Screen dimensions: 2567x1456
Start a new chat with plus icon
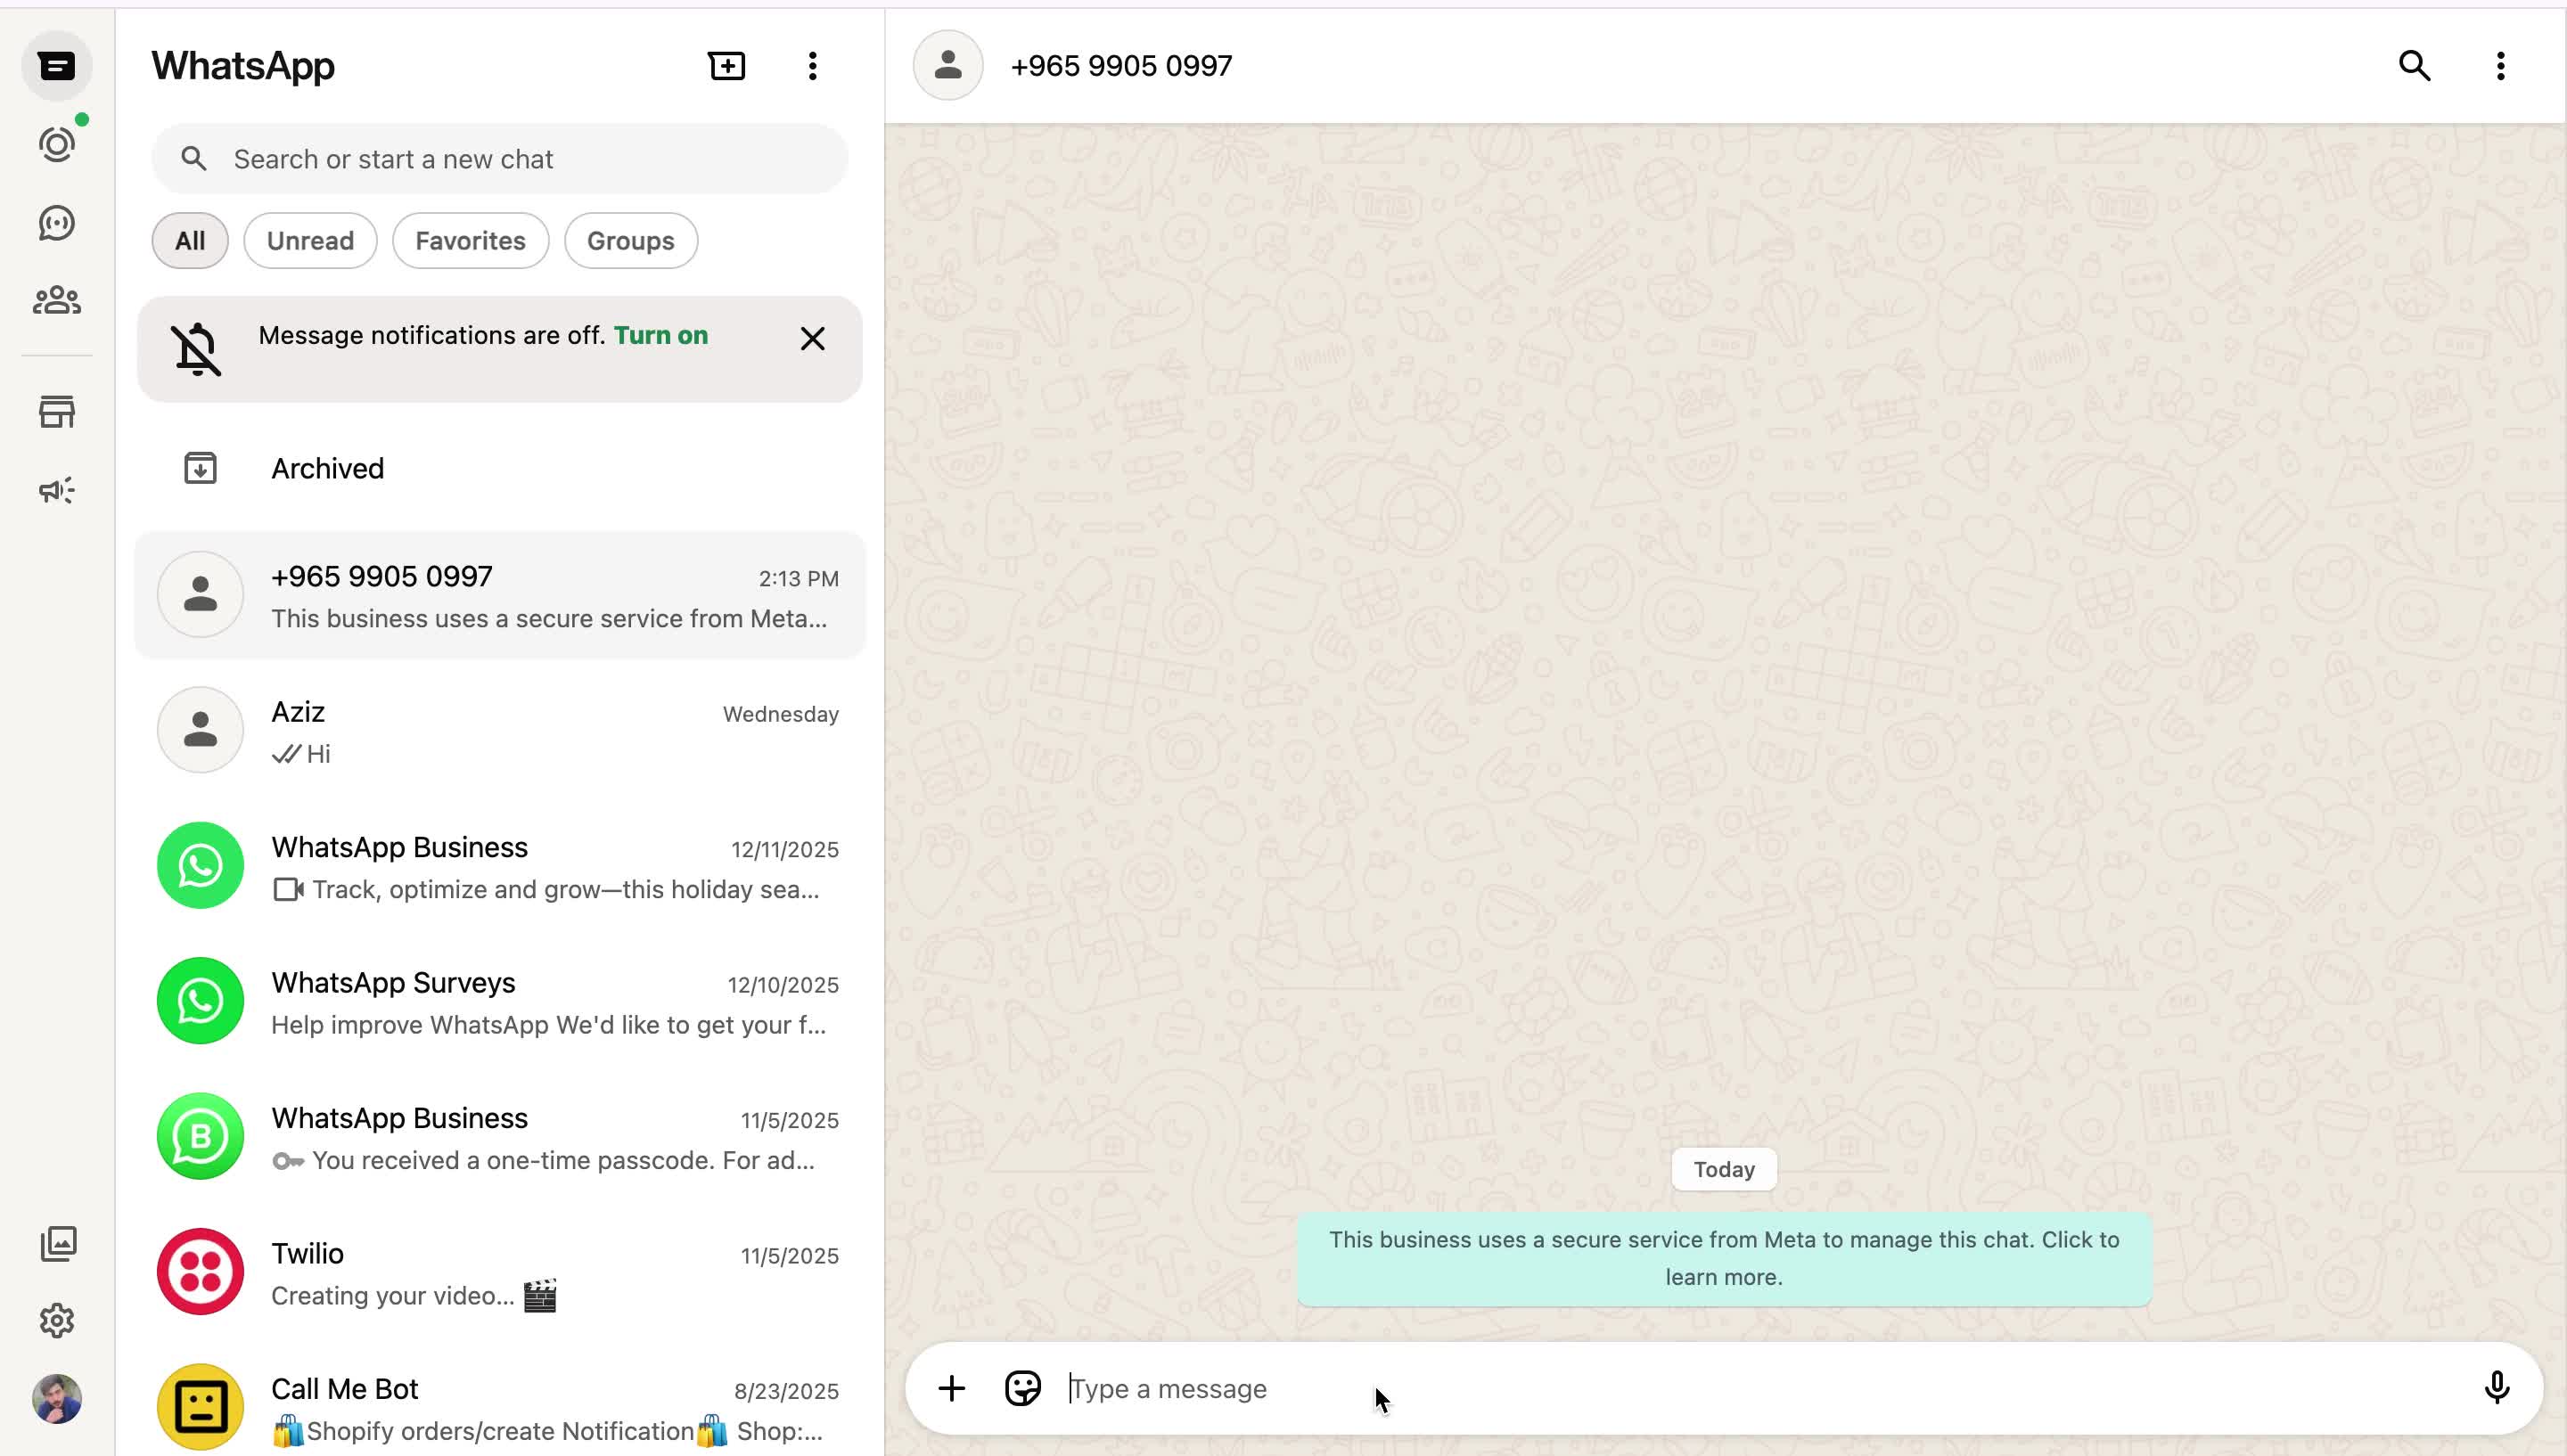pyautogui.click(x=727, y=66)
